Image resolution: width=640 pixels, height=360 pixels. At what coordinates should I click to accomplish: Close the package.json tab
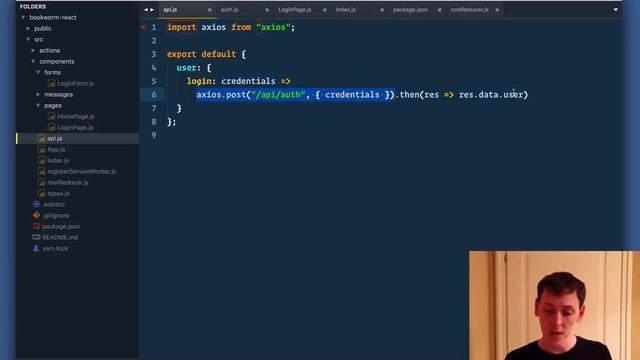[x=440, y=10]
